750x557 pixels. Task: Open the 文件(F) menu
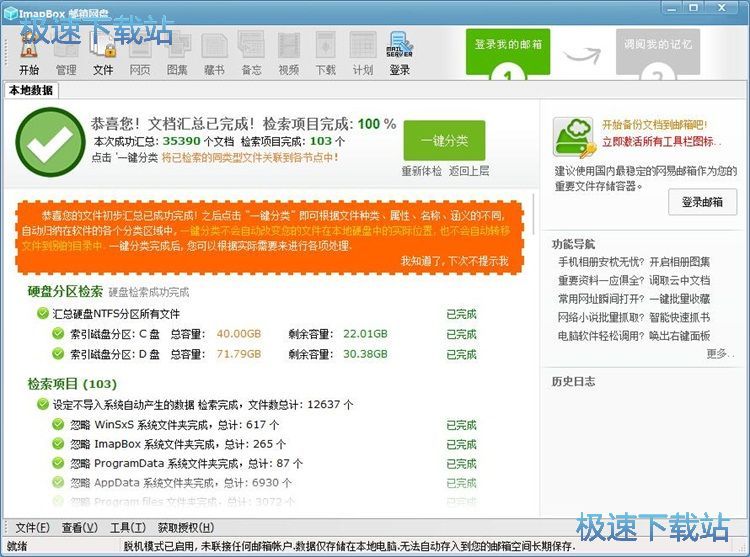[x=33, y=528]
